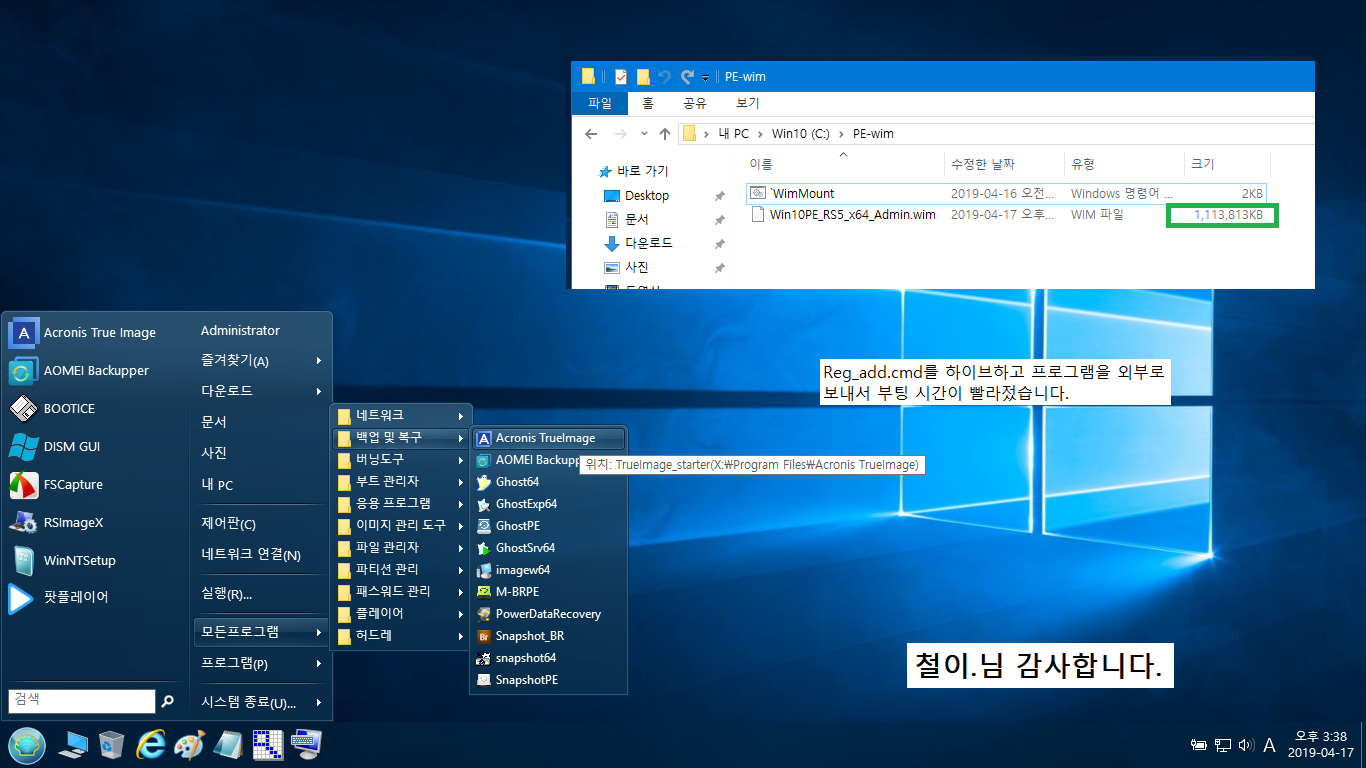1366x768 pixels.
Task: Open the 파일 tab in Explorer
Action: point(600,103)
